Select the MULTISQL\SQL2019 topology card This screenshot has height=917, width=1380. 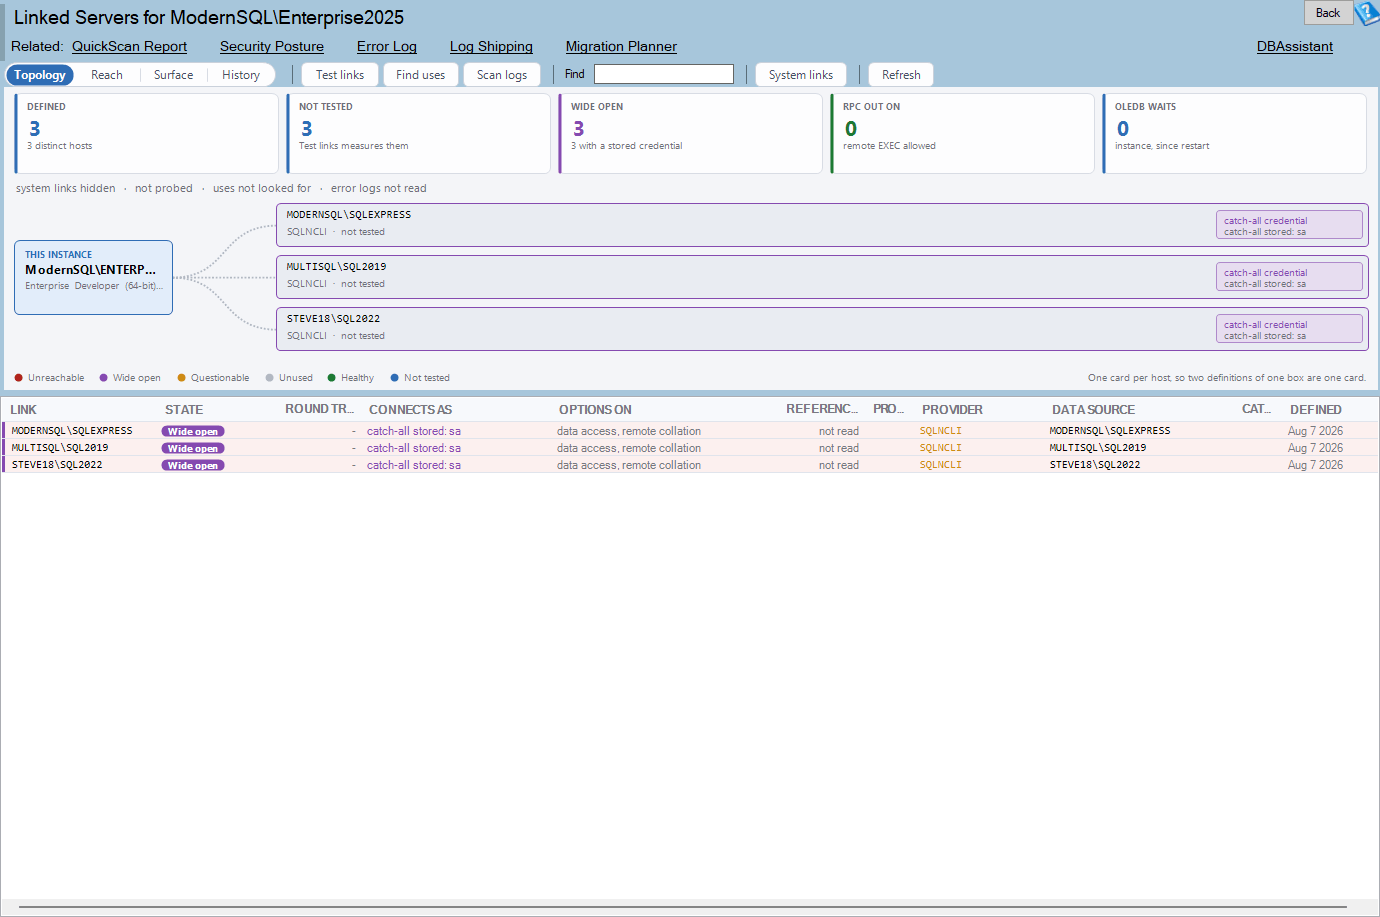click(x=822, y=277)
